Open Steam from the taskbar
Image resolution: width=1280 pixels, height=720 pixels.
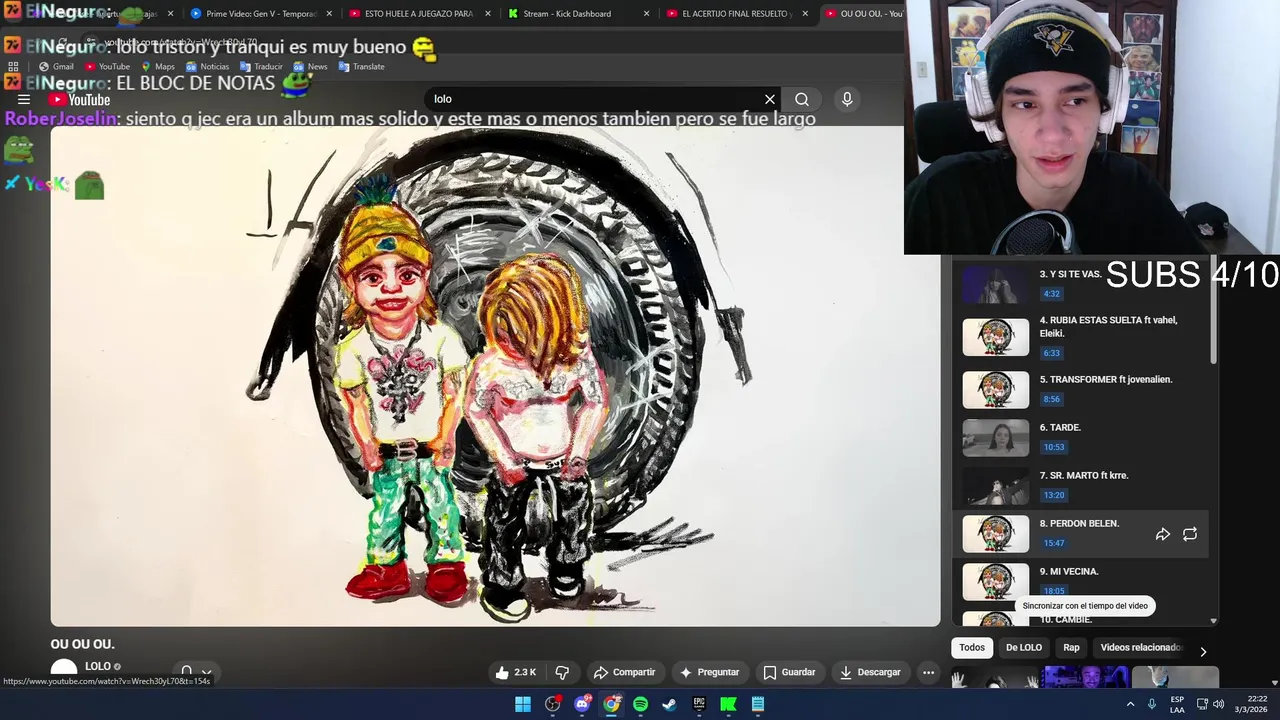[x=670, y=704]
